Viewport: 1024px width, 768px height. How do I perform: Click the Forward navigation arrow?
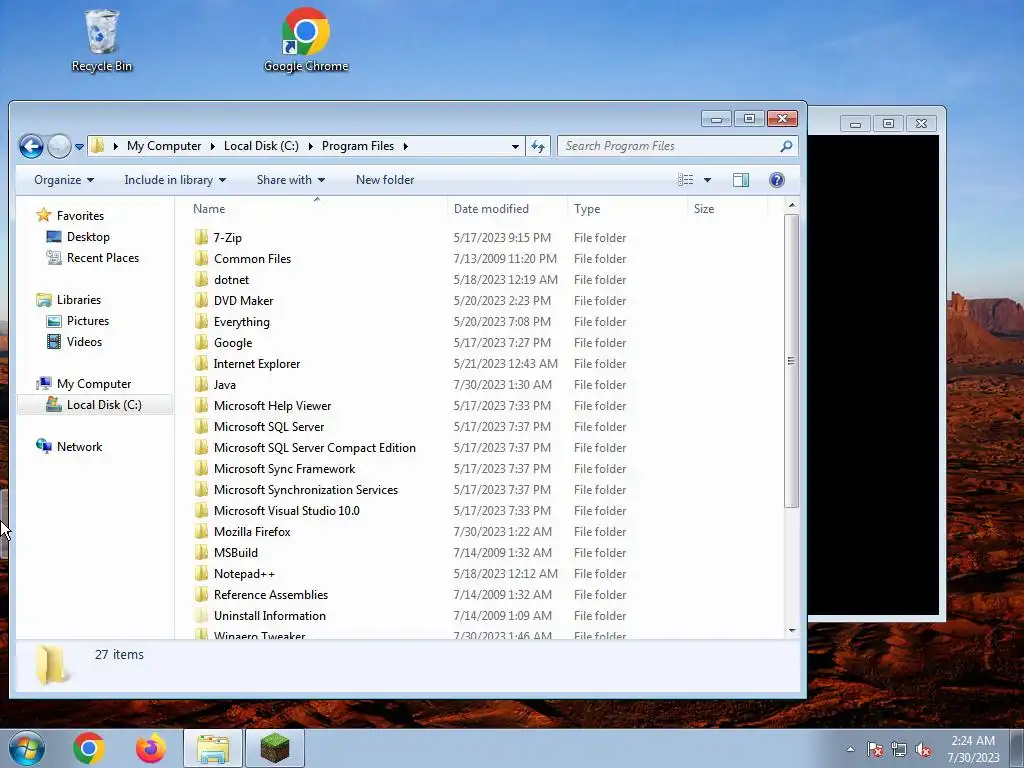click(x=59, y=146)
